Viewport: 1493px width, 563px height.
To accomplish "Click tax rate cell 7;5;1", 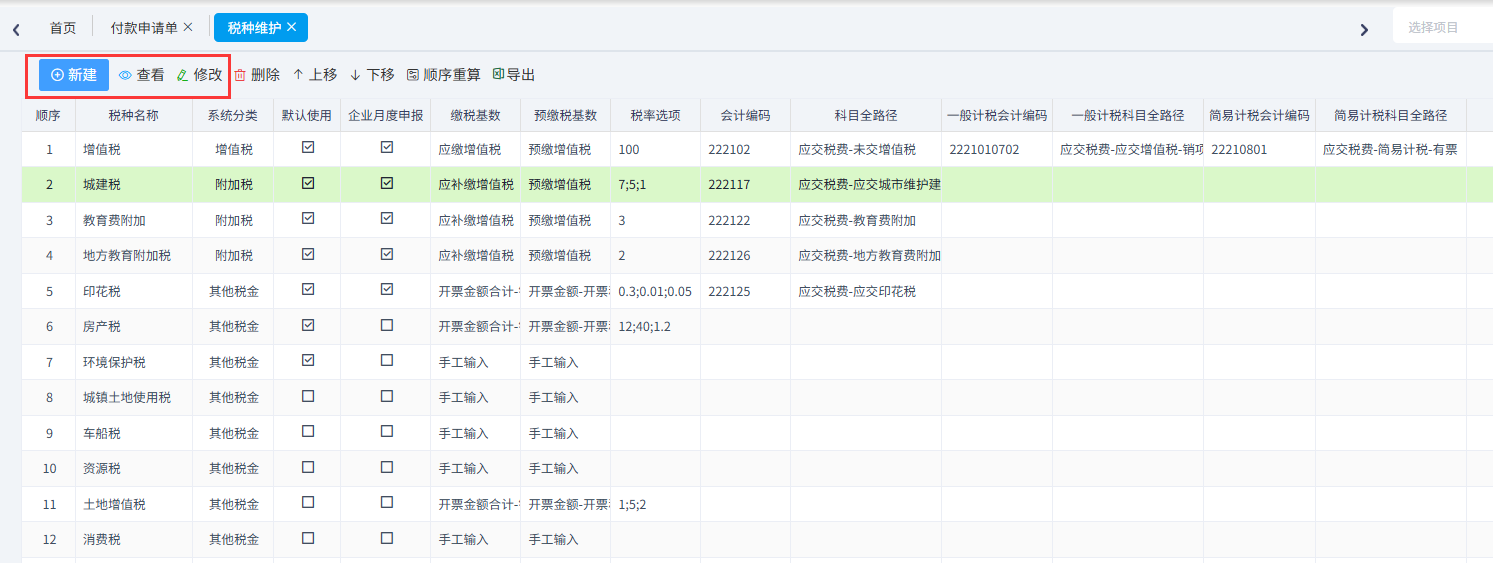I will coord(655,185).
